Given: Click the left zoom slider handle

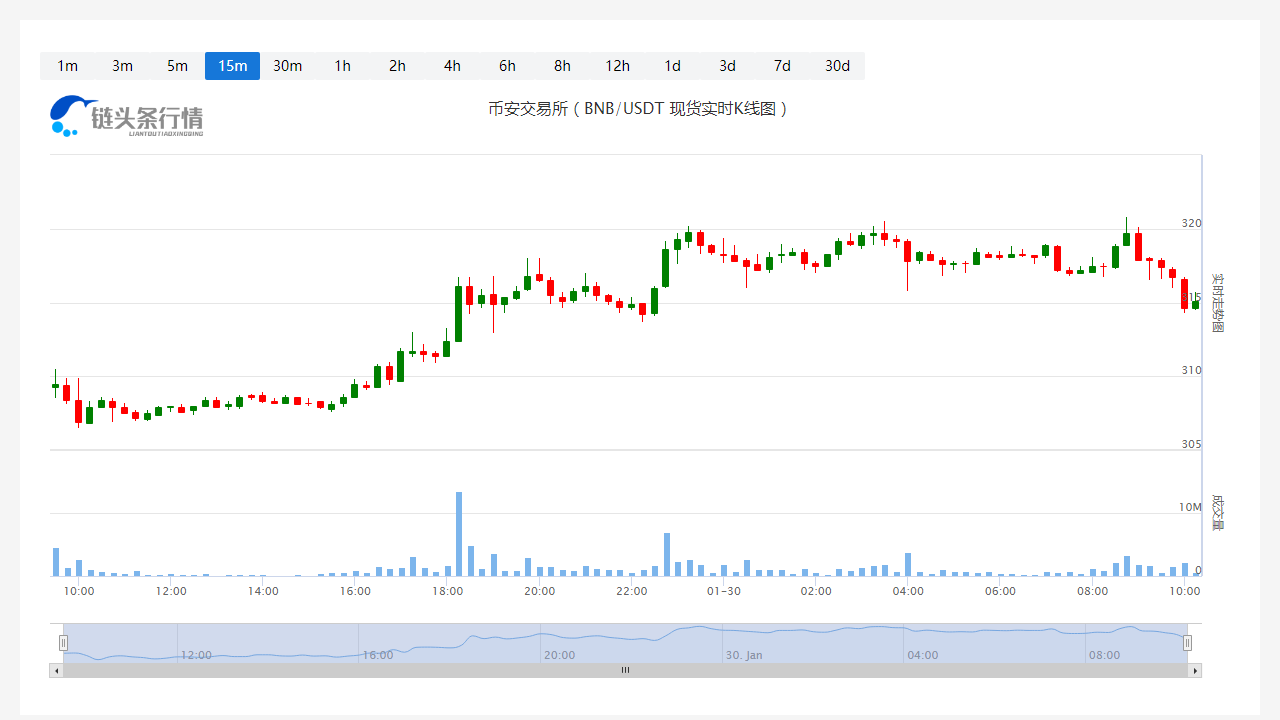Looking at the screenshot, I should [63, 642].
